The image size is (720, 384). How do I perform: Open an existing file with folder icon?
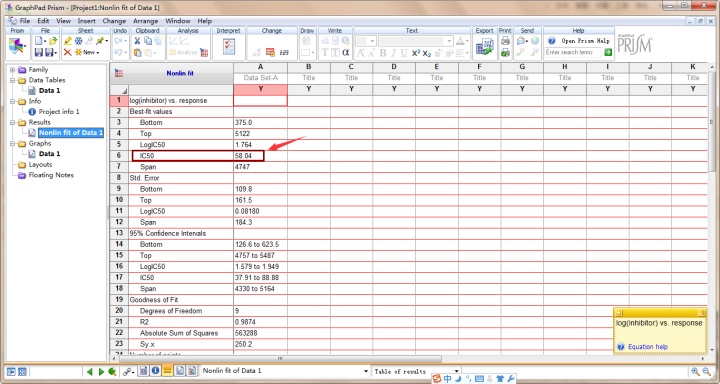pyautogui.click(x=53, y=41)
